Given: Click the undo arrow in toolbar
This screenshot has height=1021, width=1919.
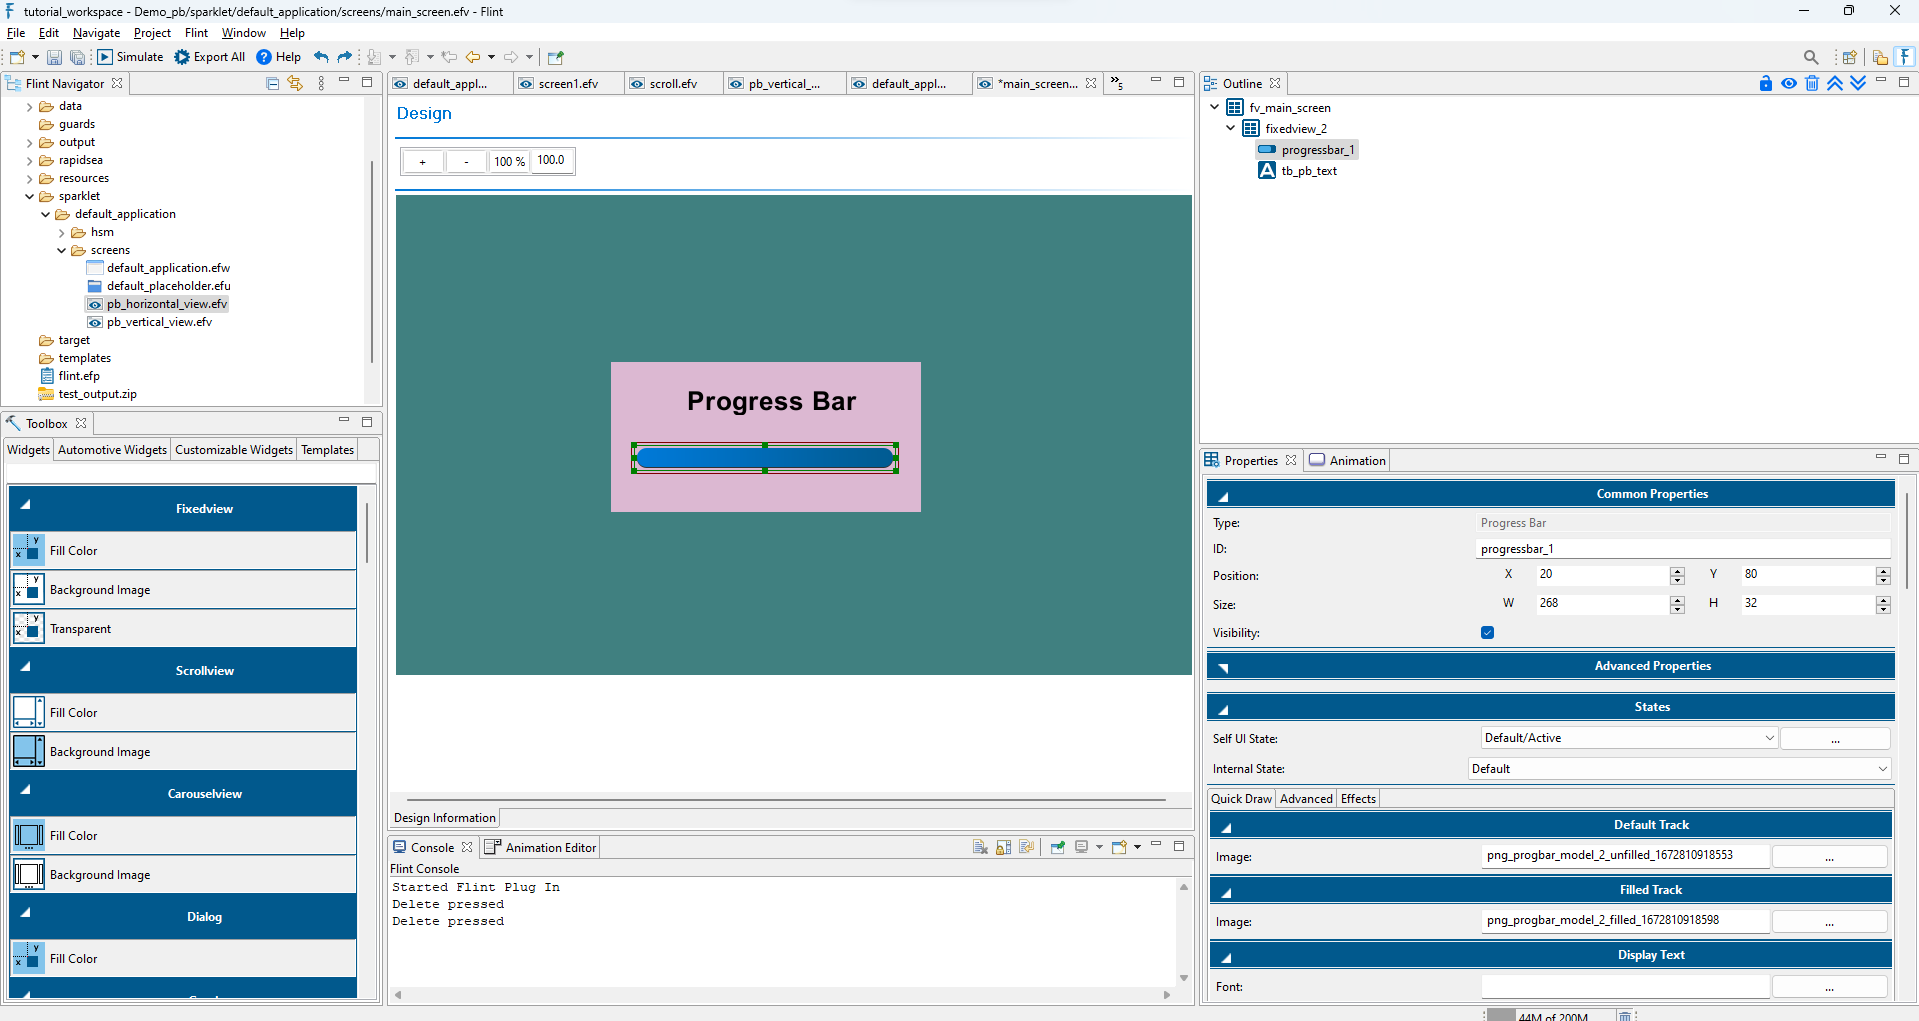Looking at the screenshot, I should pyautogui.click(x=321, y=57).
